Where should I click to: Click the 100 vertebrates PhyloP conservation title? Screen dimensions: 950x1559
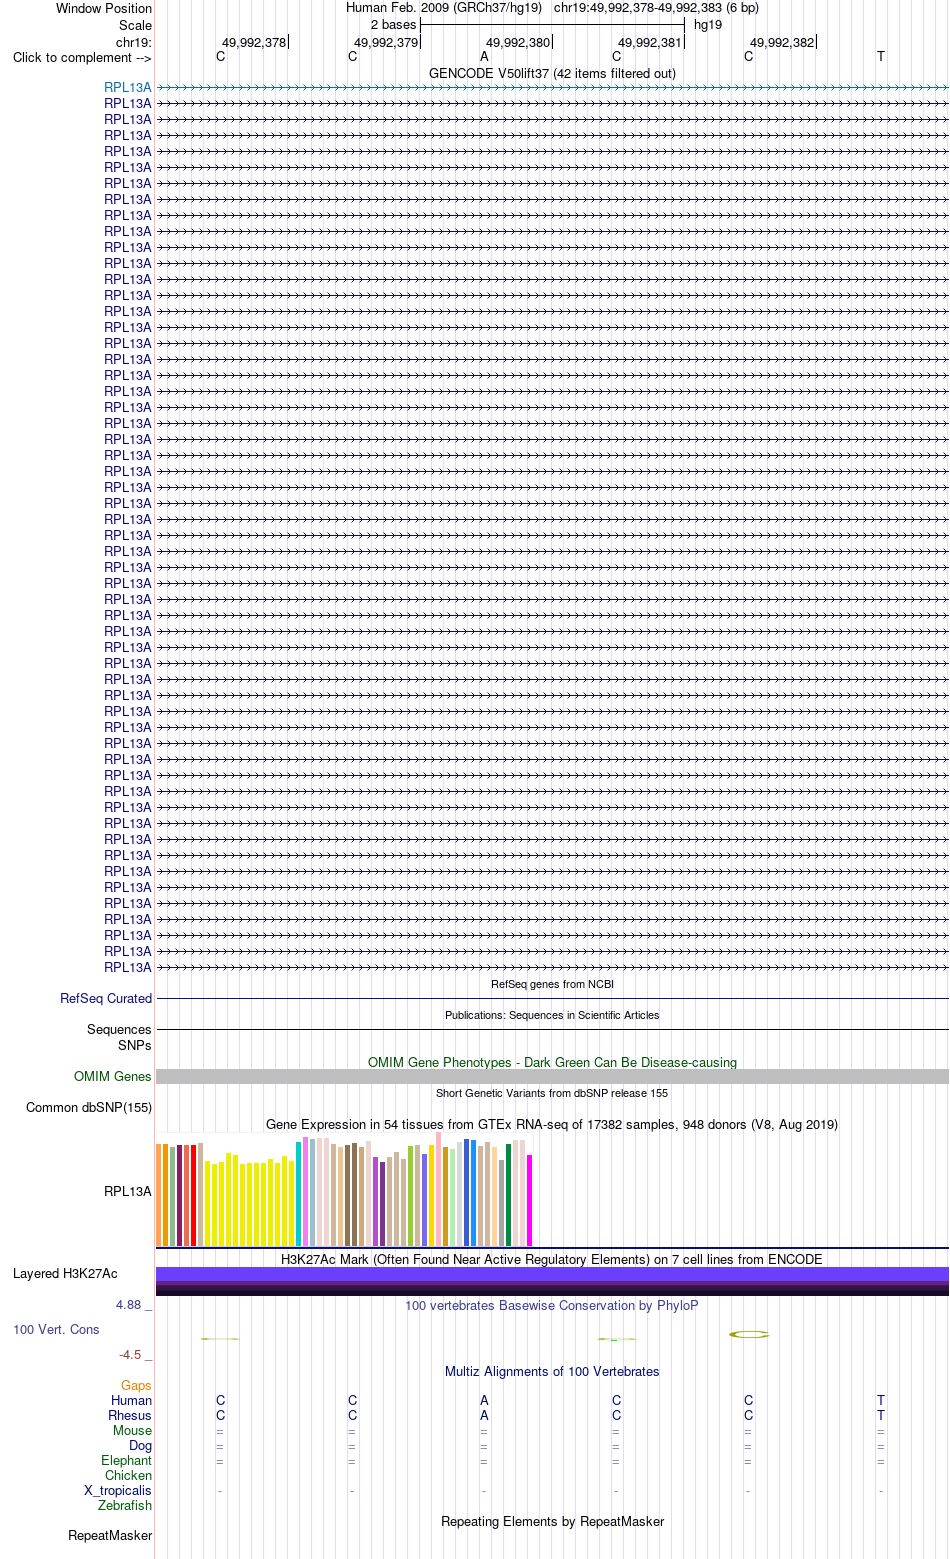pyautogui.click(x=552, y=1305)
